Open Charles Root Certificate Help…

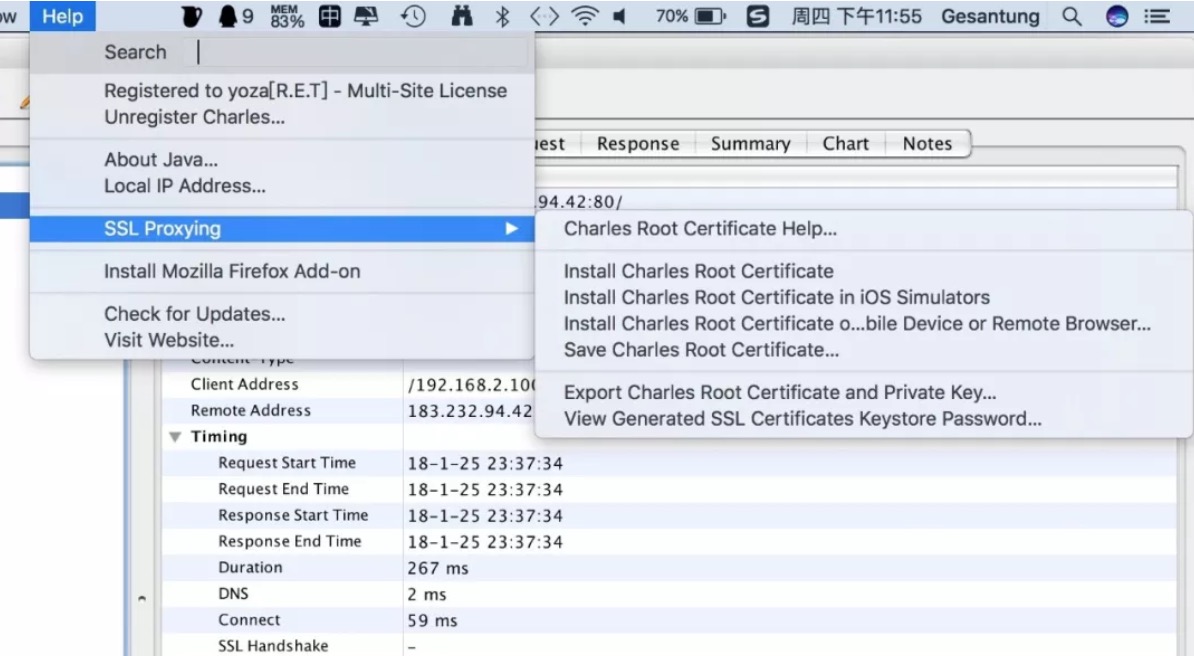tap(700, 229)
